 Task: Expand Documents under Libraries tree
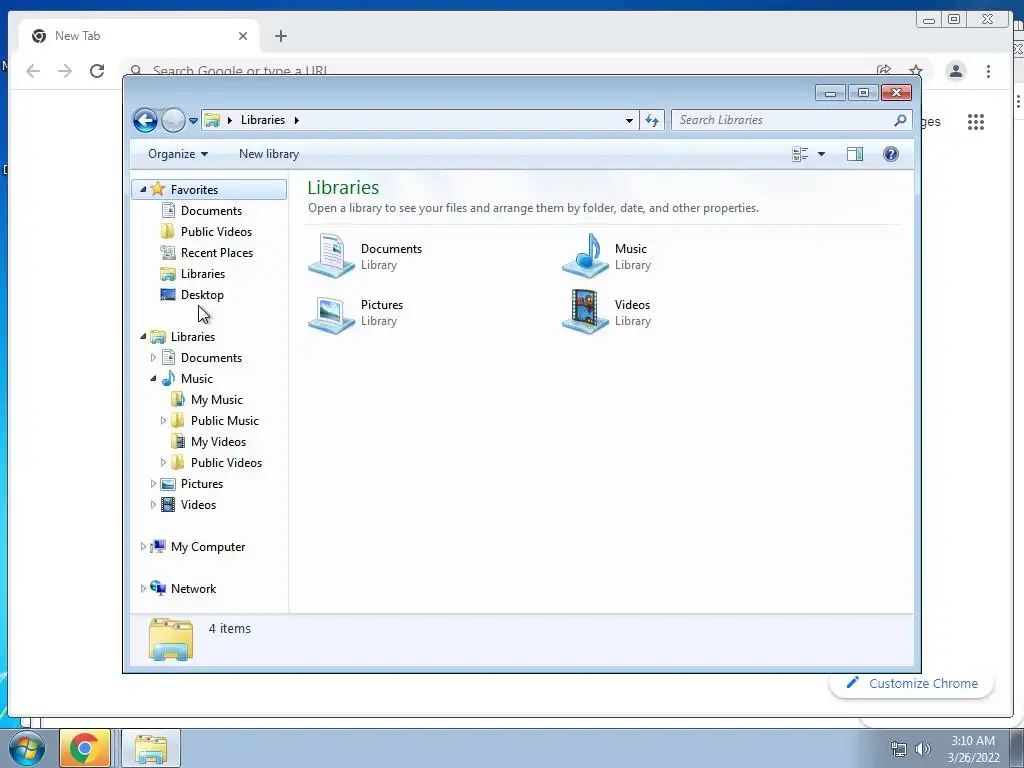click(153, 358)
